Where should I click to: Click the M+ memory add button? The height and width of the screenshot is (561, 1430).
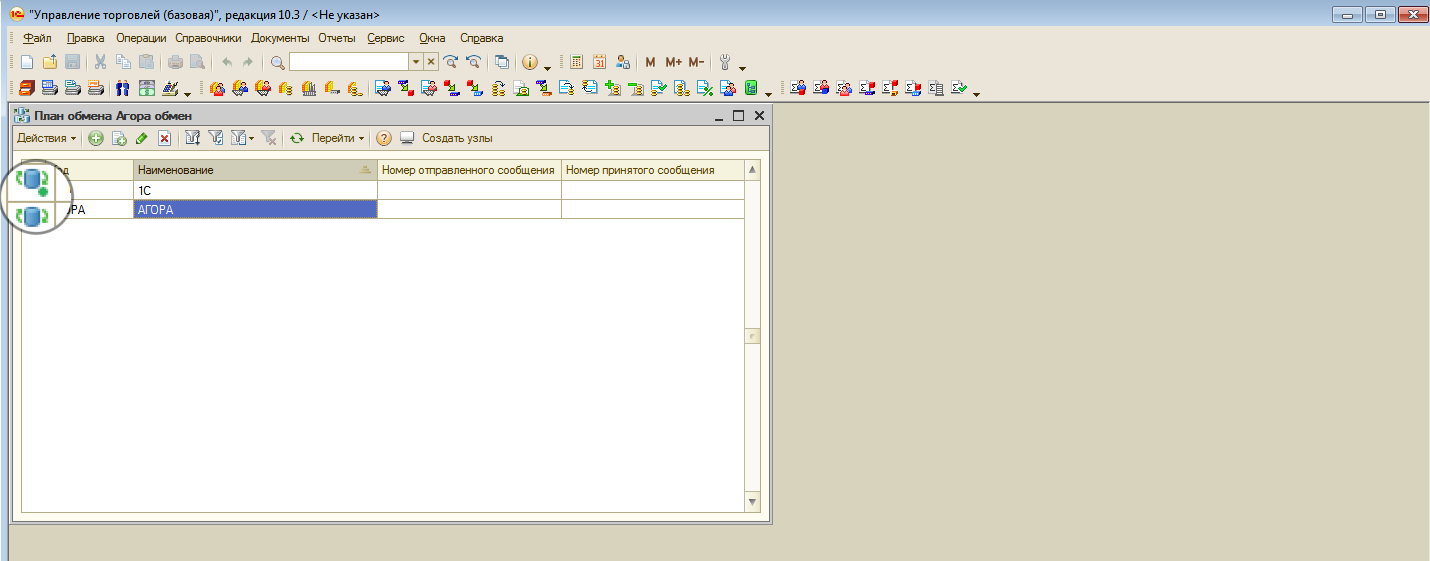[673, 62]
